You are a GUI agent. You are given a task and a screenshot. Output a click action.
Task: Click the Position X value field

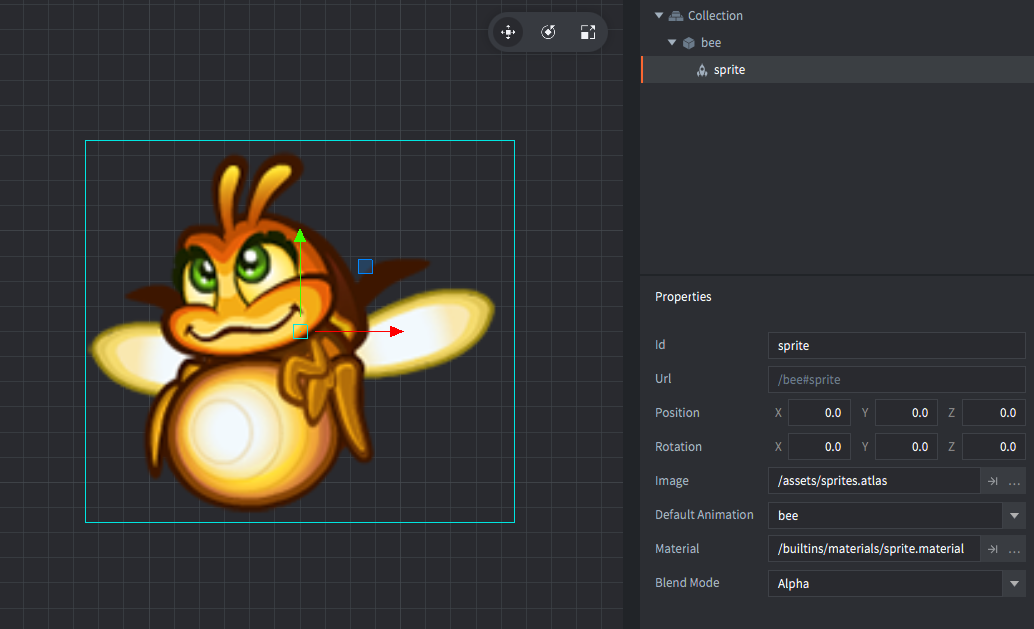(x=819, y=413)
